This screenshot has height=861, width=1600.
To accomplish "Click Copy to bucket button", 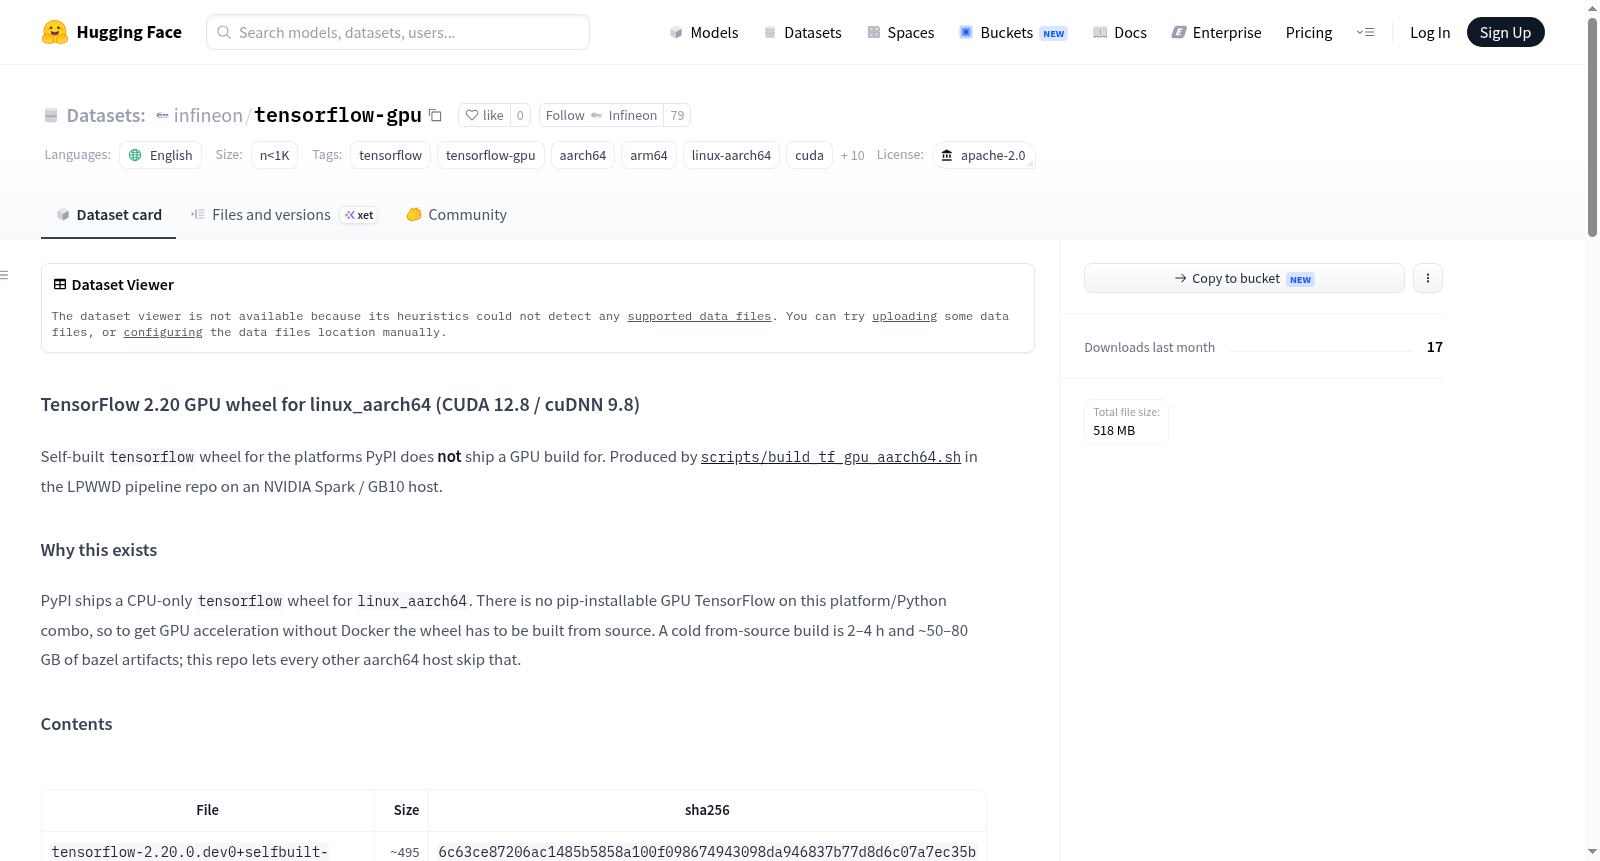I will pos(1244,278).
